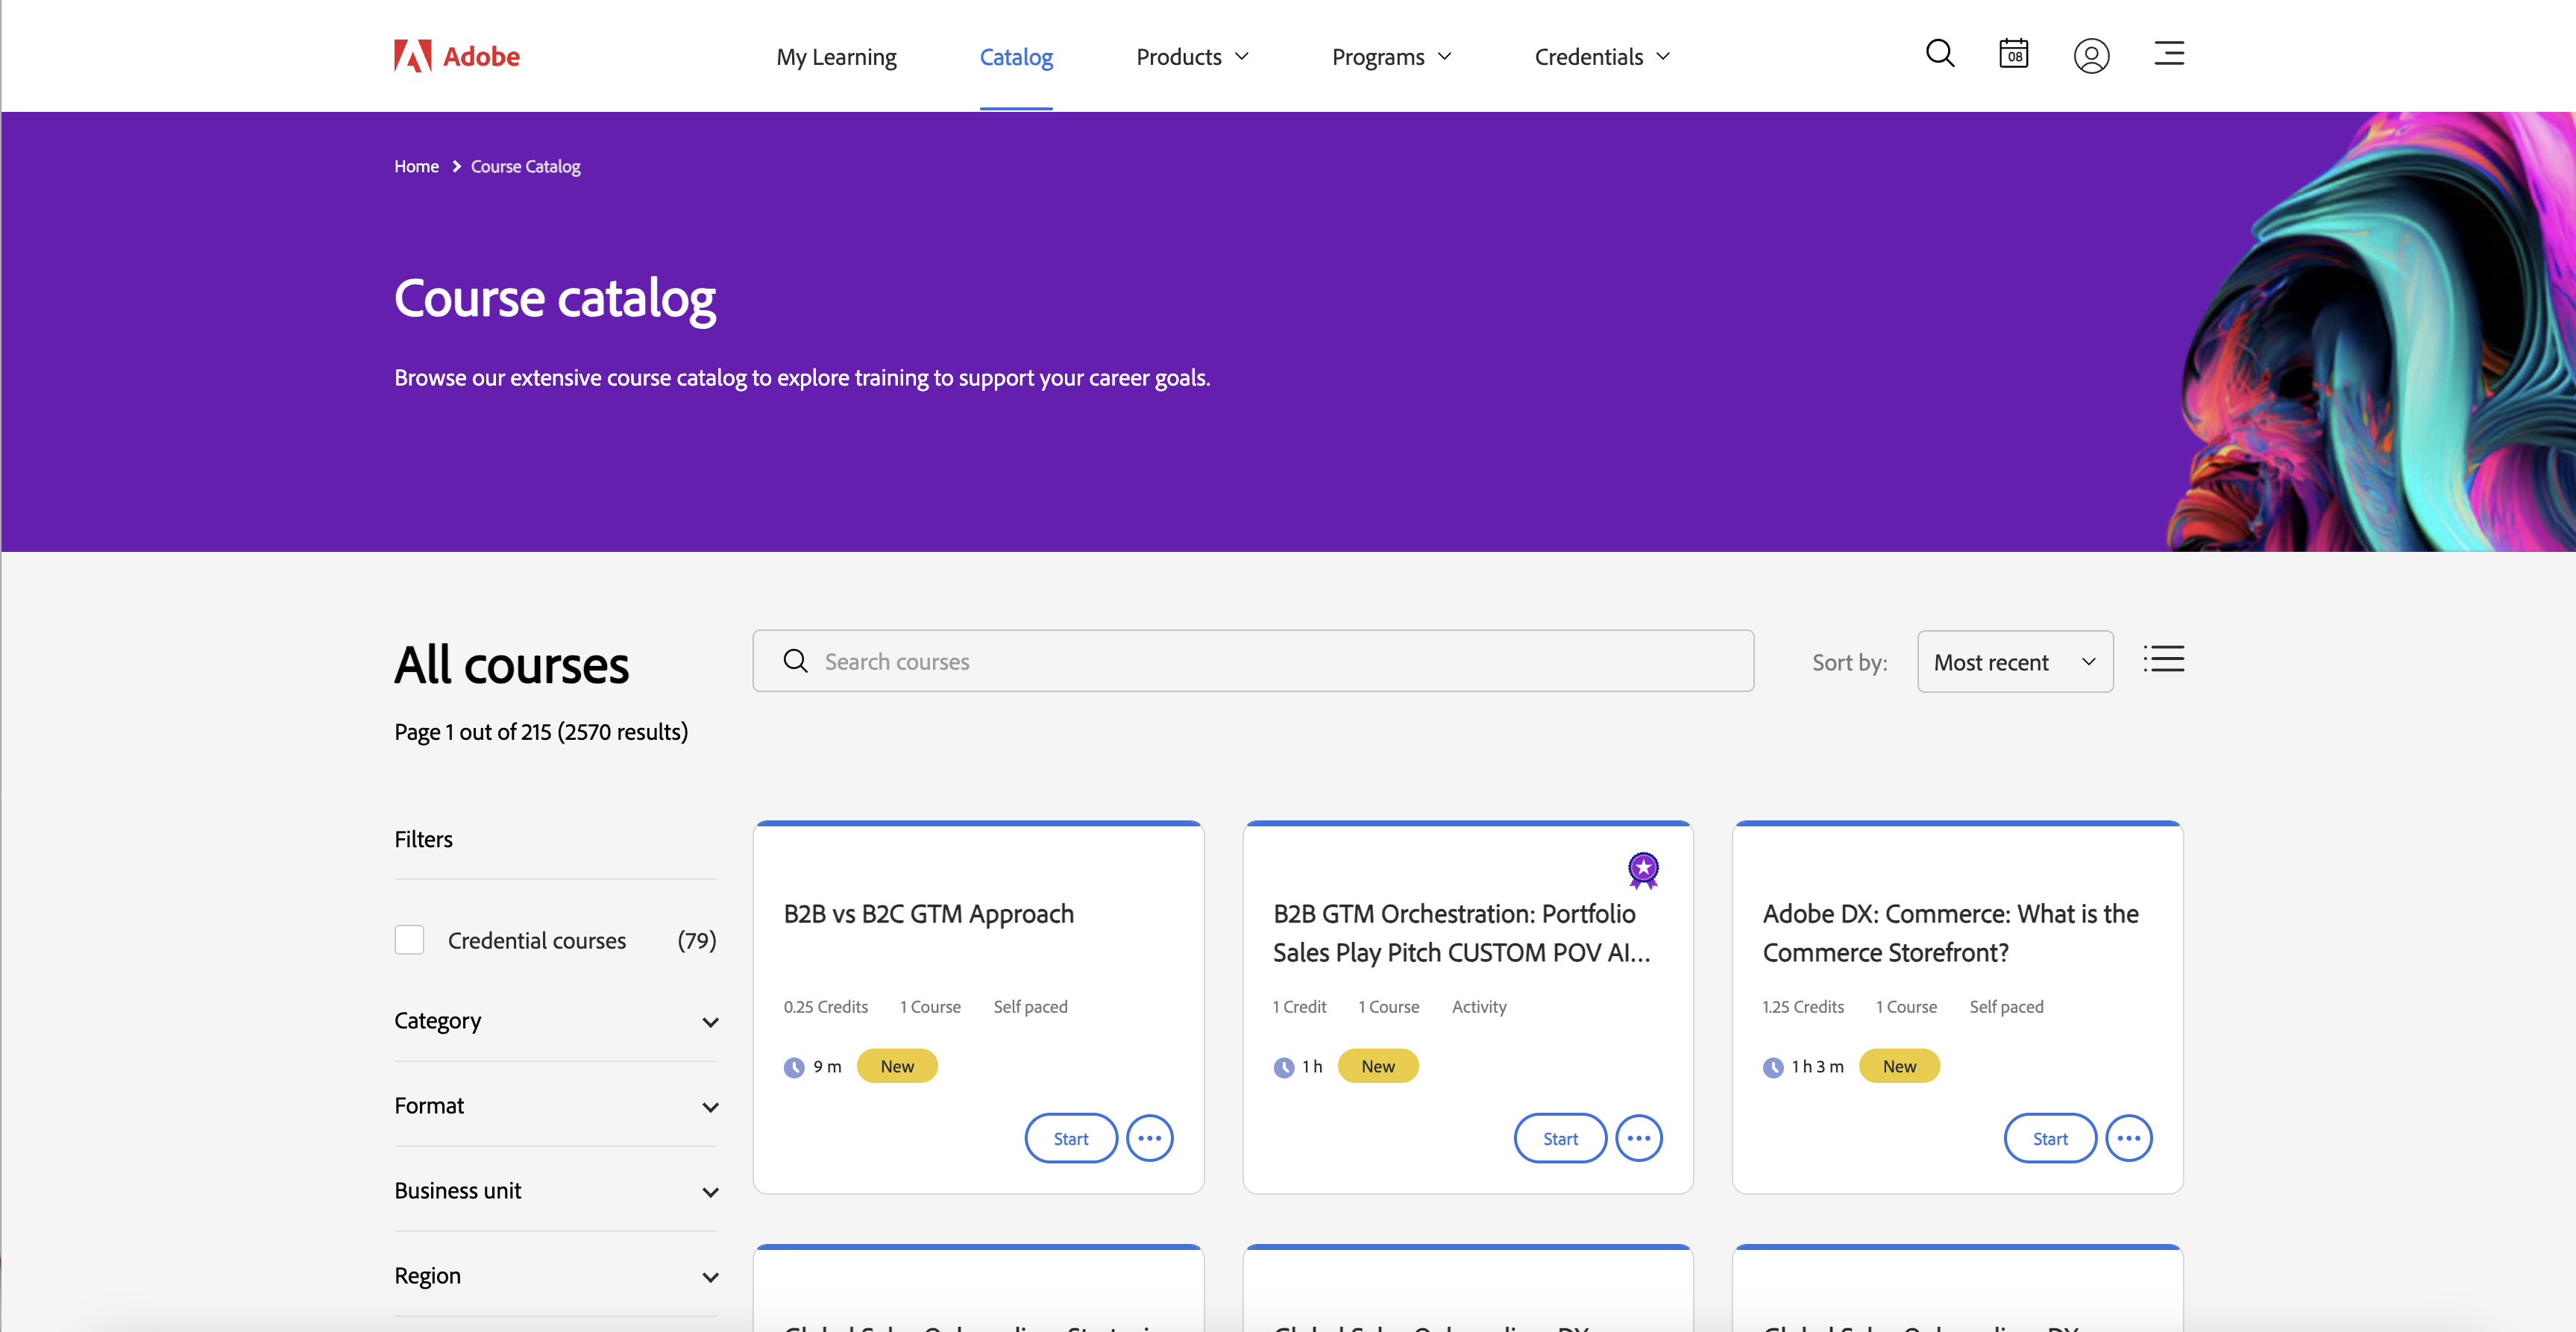Click "1 Credit" on B2B GTM Orchestration card
Screen dimensions: 2576x1332
[x=1299, y=1007]
